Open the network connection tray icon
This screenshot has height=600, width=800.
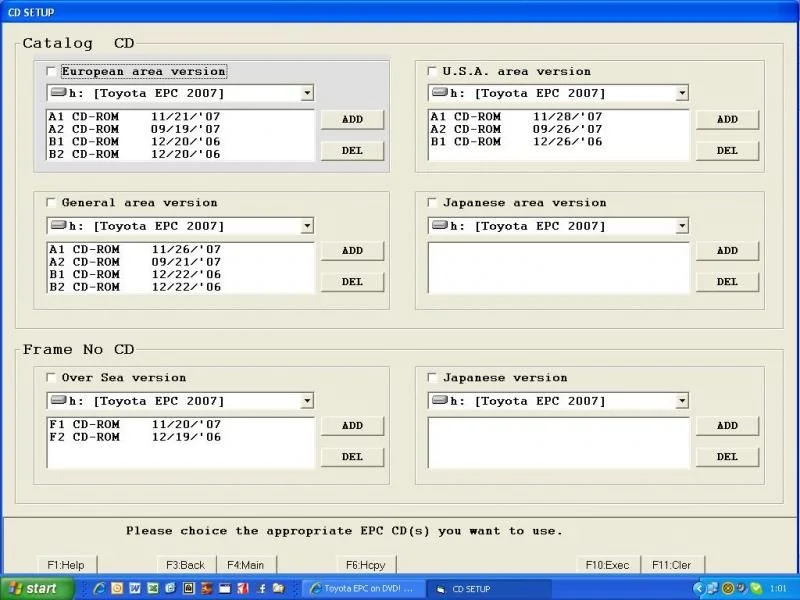[x=712, y=588]
